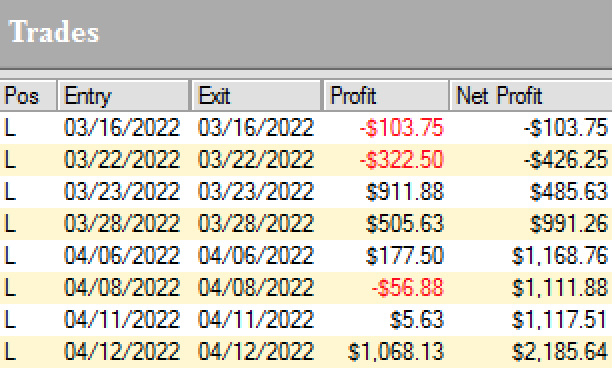Select net profit value $1,168.76
This screenshot has width=612, height=368.
pos(560,256)
